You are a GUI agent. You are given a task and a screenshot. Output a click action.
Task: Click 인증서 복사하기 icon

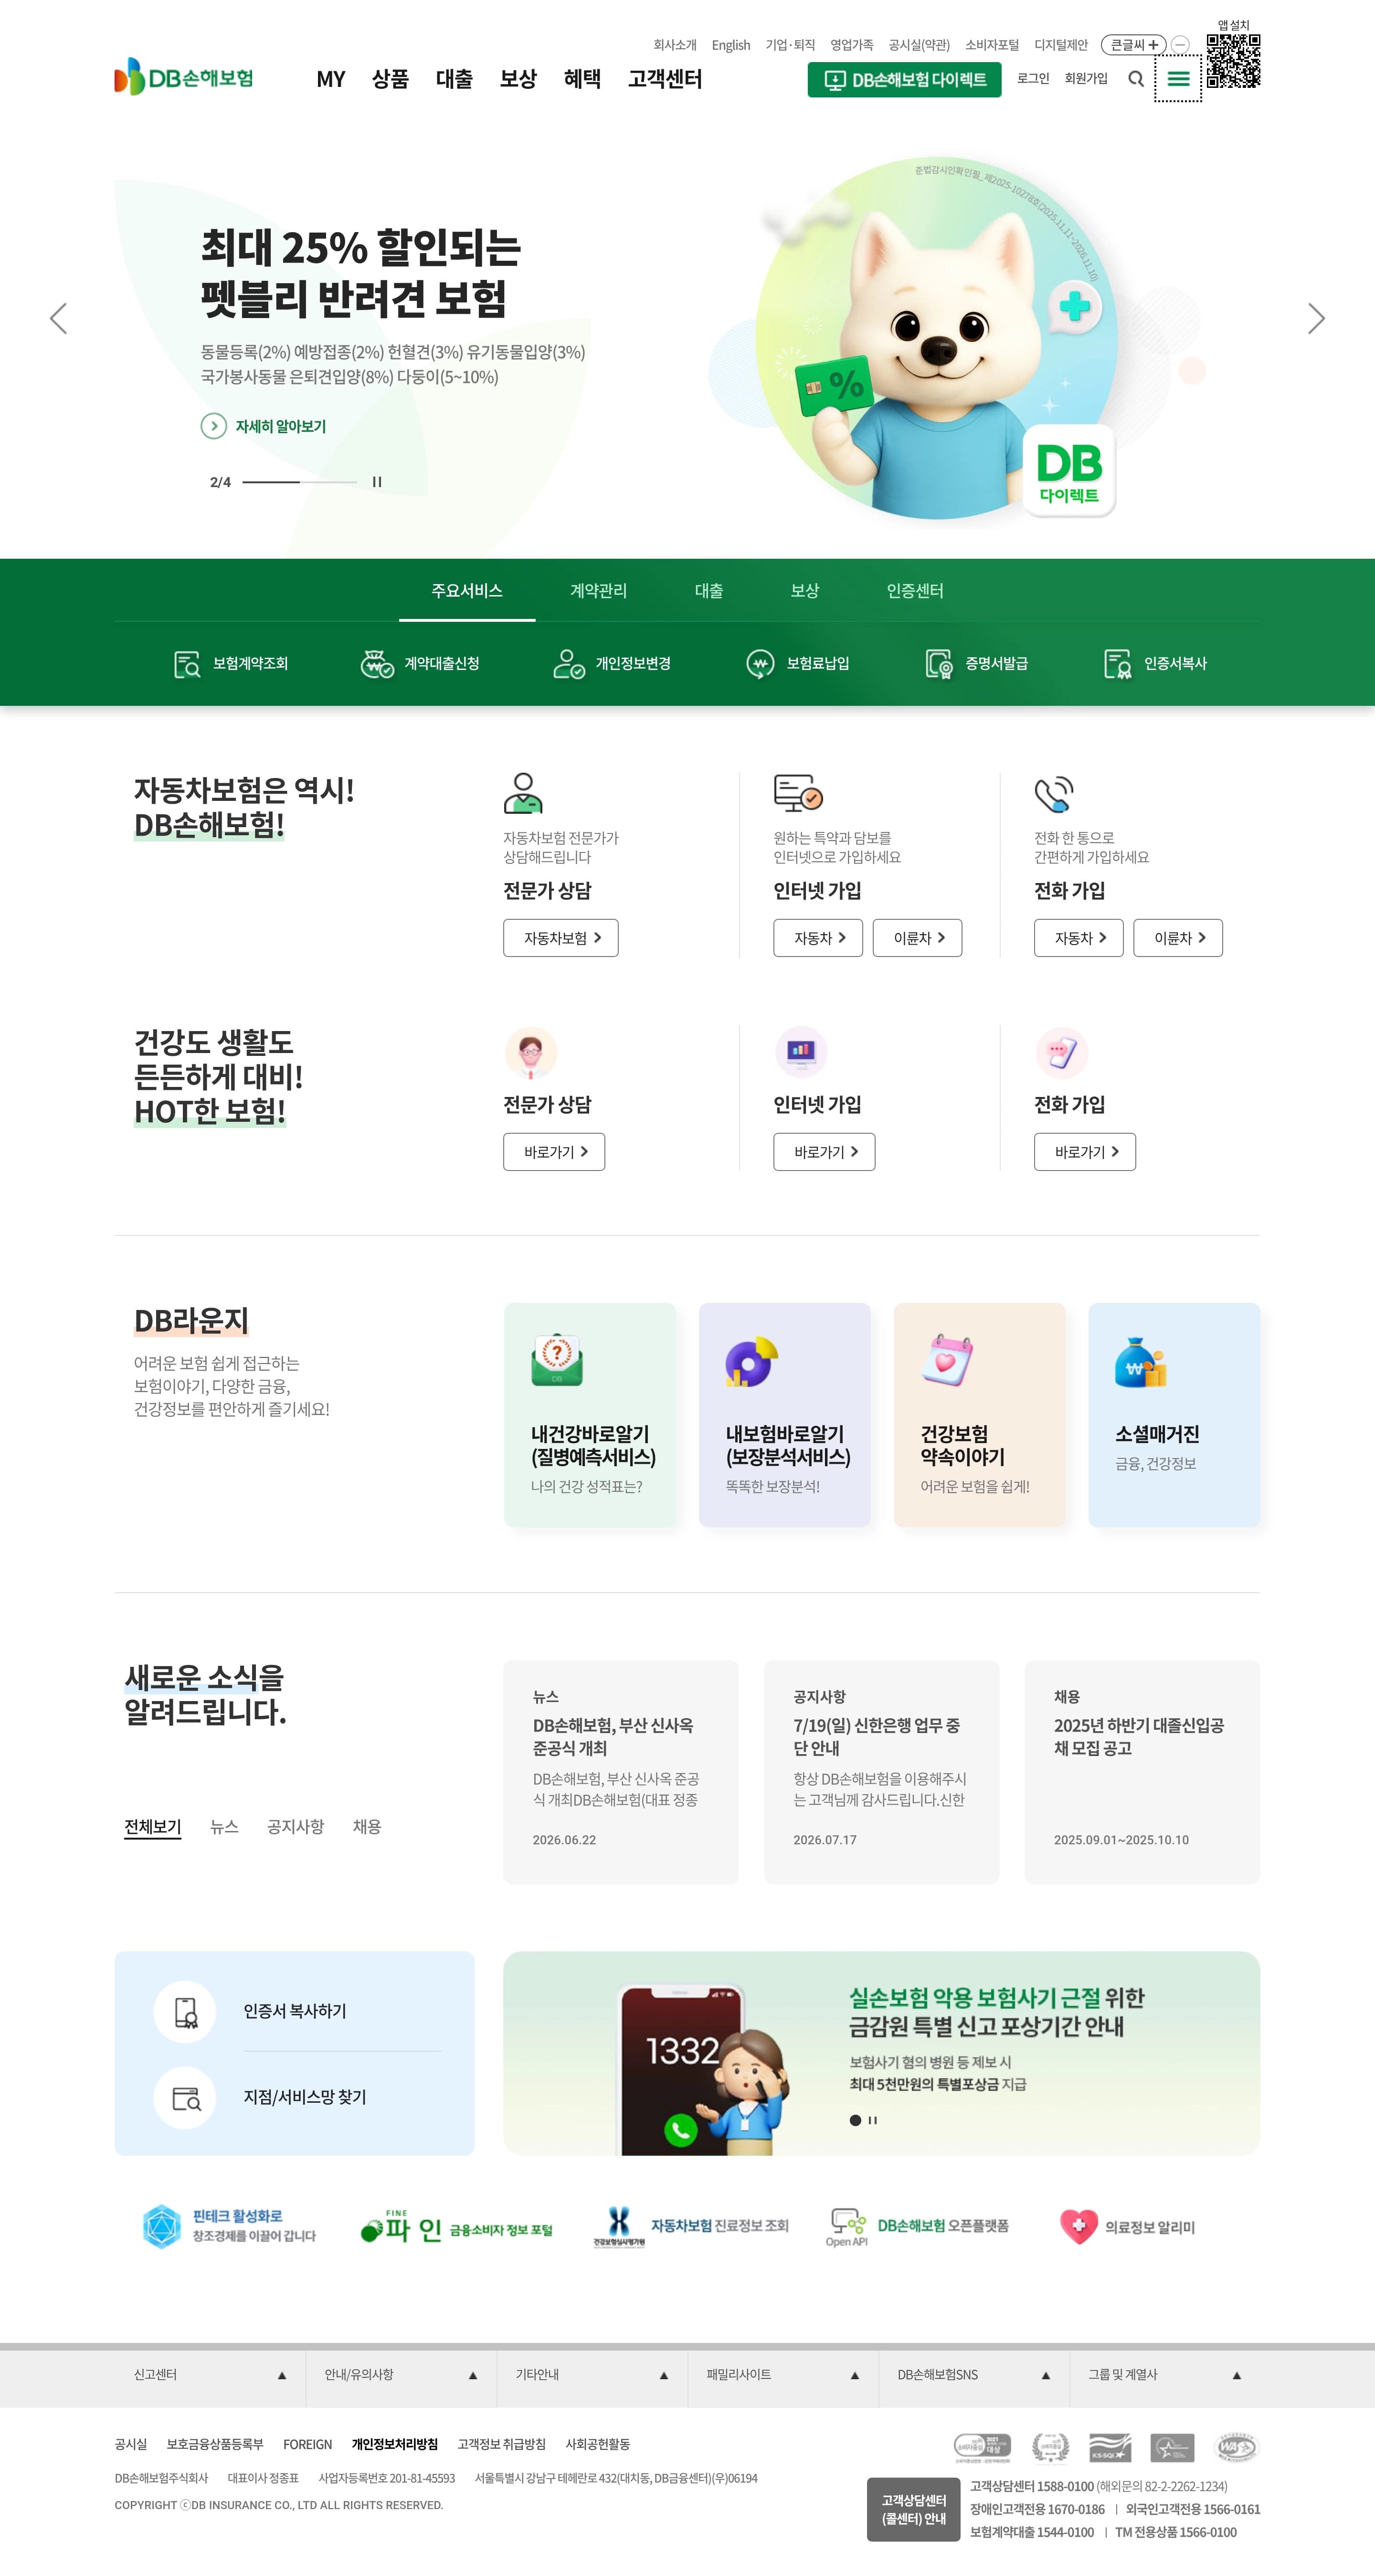click(185, 2012)
